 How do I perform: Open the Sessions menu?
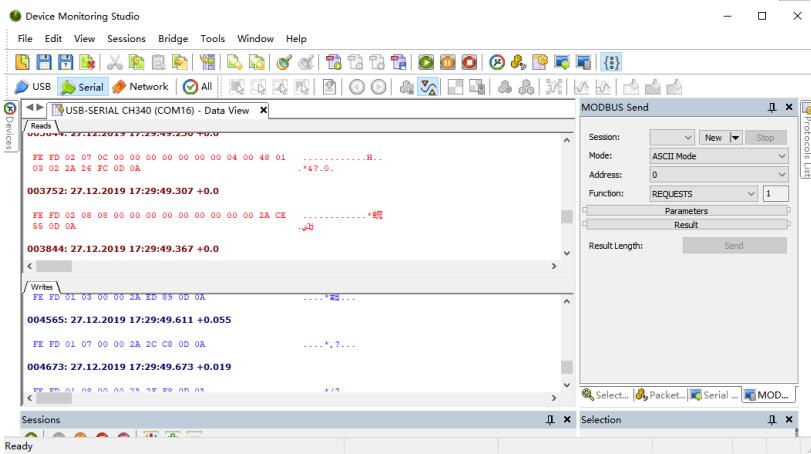tap(126, 39)
